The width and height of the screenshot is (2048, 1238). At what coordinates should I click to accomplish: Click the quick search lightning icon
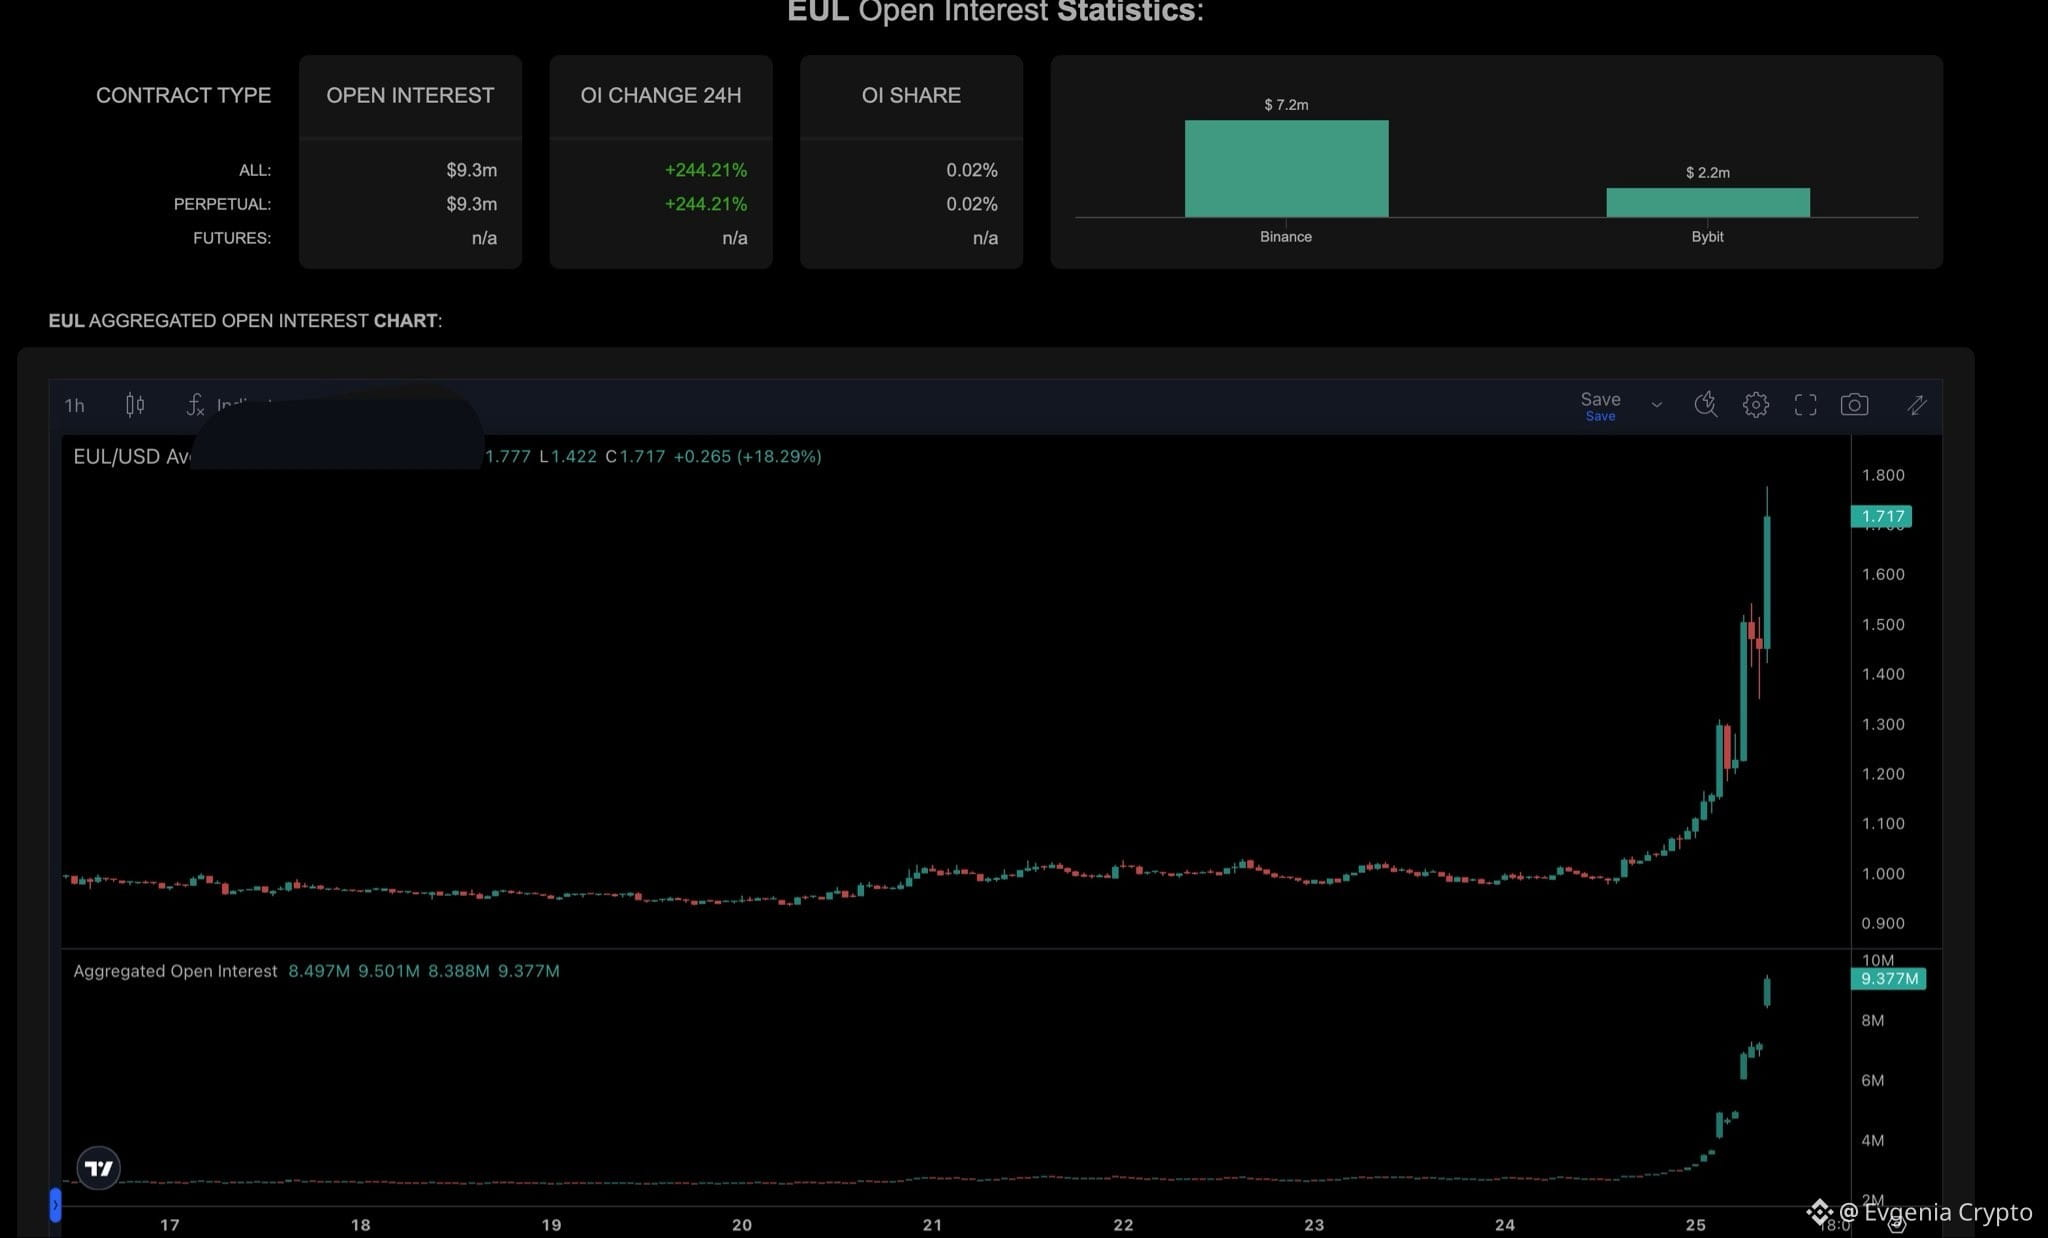pos(1706,405)
